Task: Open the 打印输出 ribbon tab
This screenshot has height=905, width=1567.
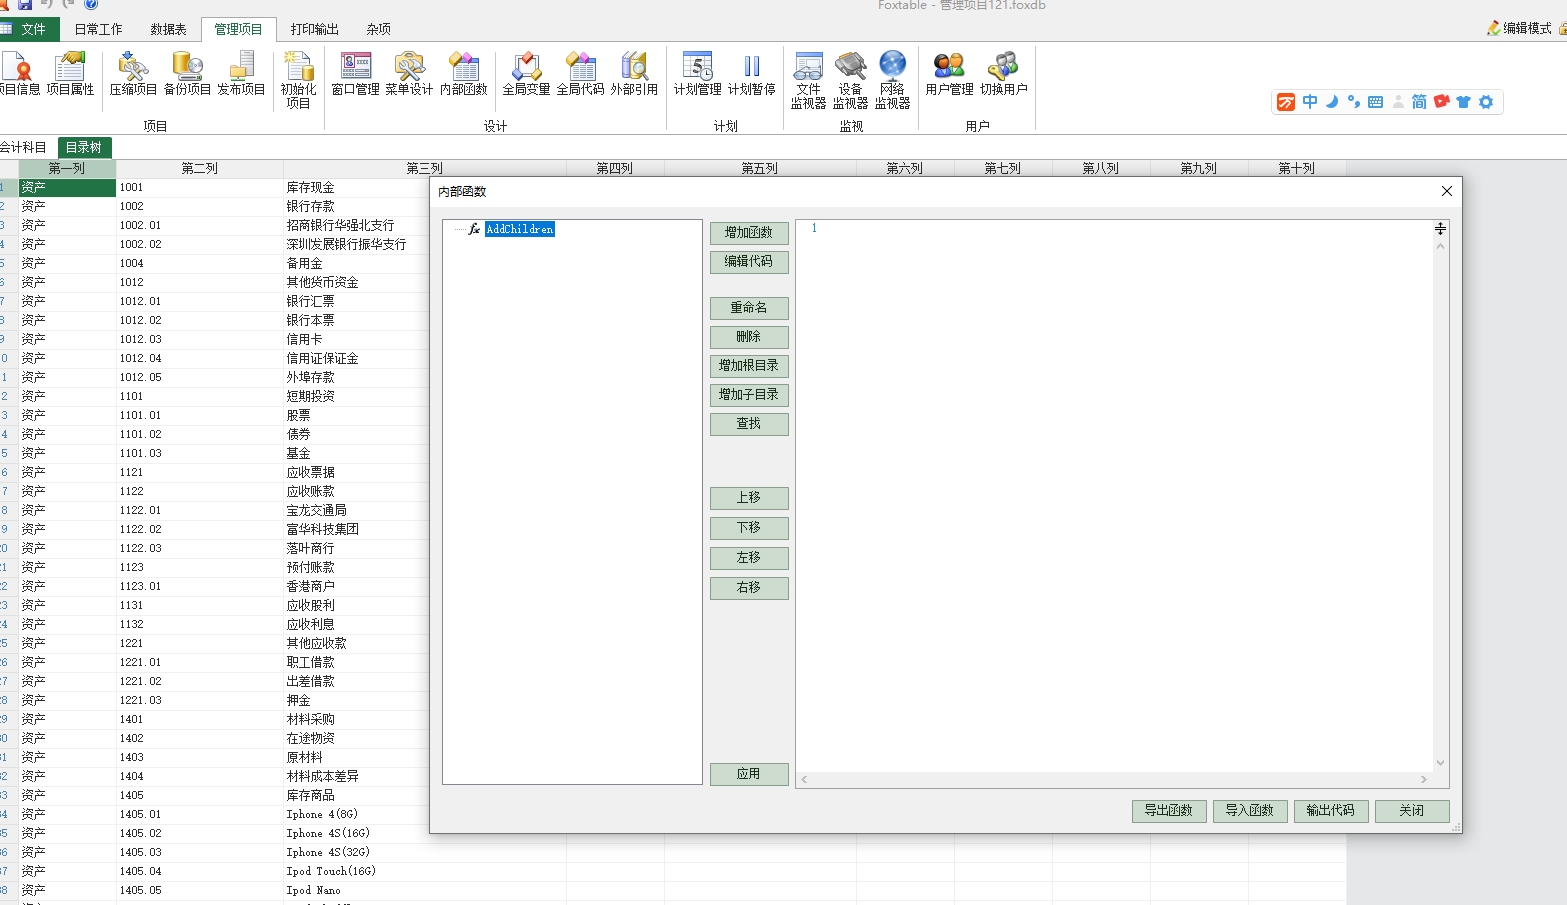Action: click(x=314, y=29)
